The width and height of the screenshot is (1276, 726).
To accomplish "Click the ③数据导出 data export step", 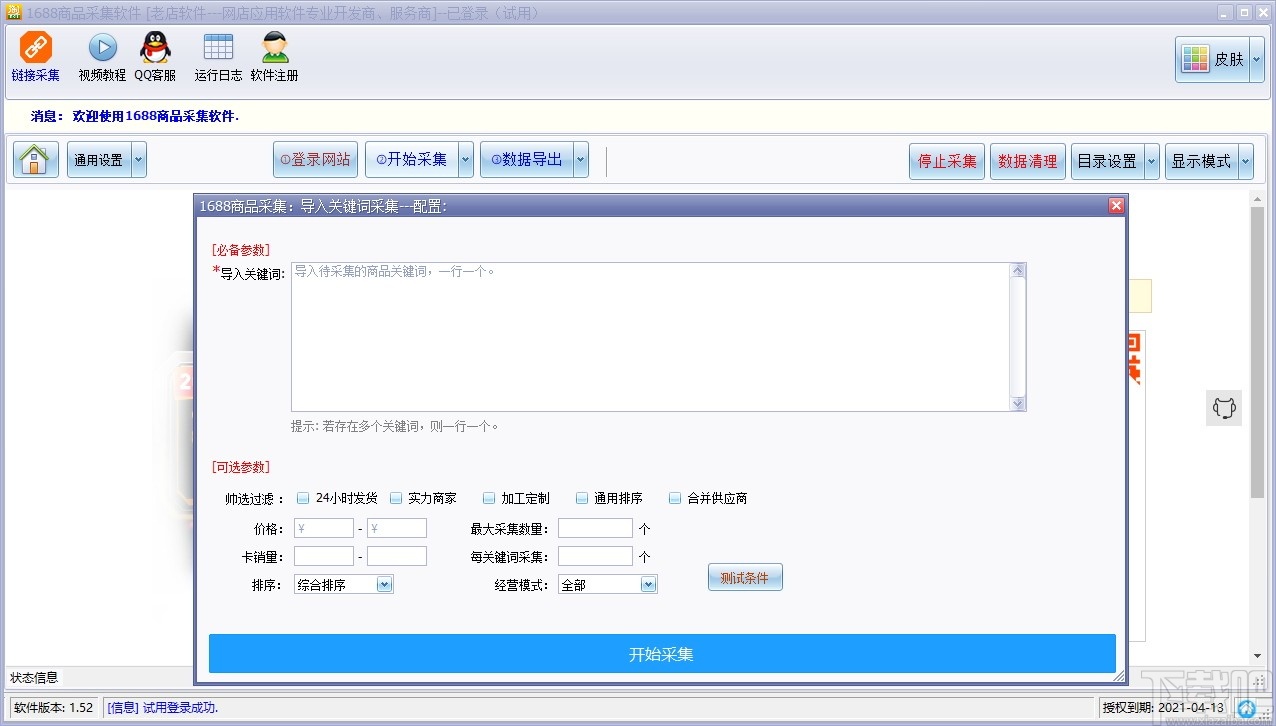I will click(x=529, y=159).
